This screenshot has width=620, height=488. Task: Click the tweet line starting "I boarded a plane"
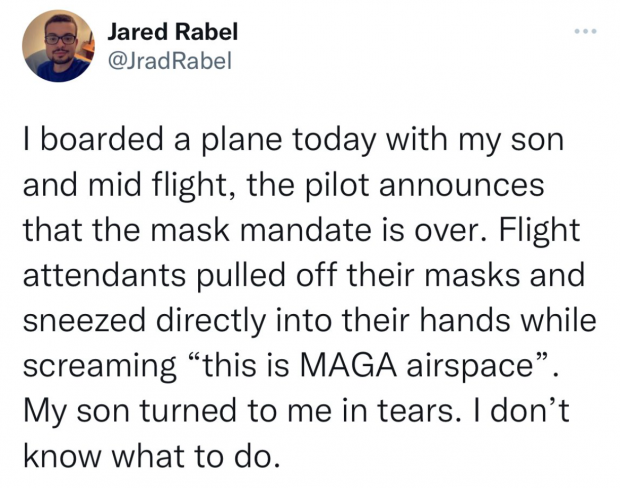(293, 141)
